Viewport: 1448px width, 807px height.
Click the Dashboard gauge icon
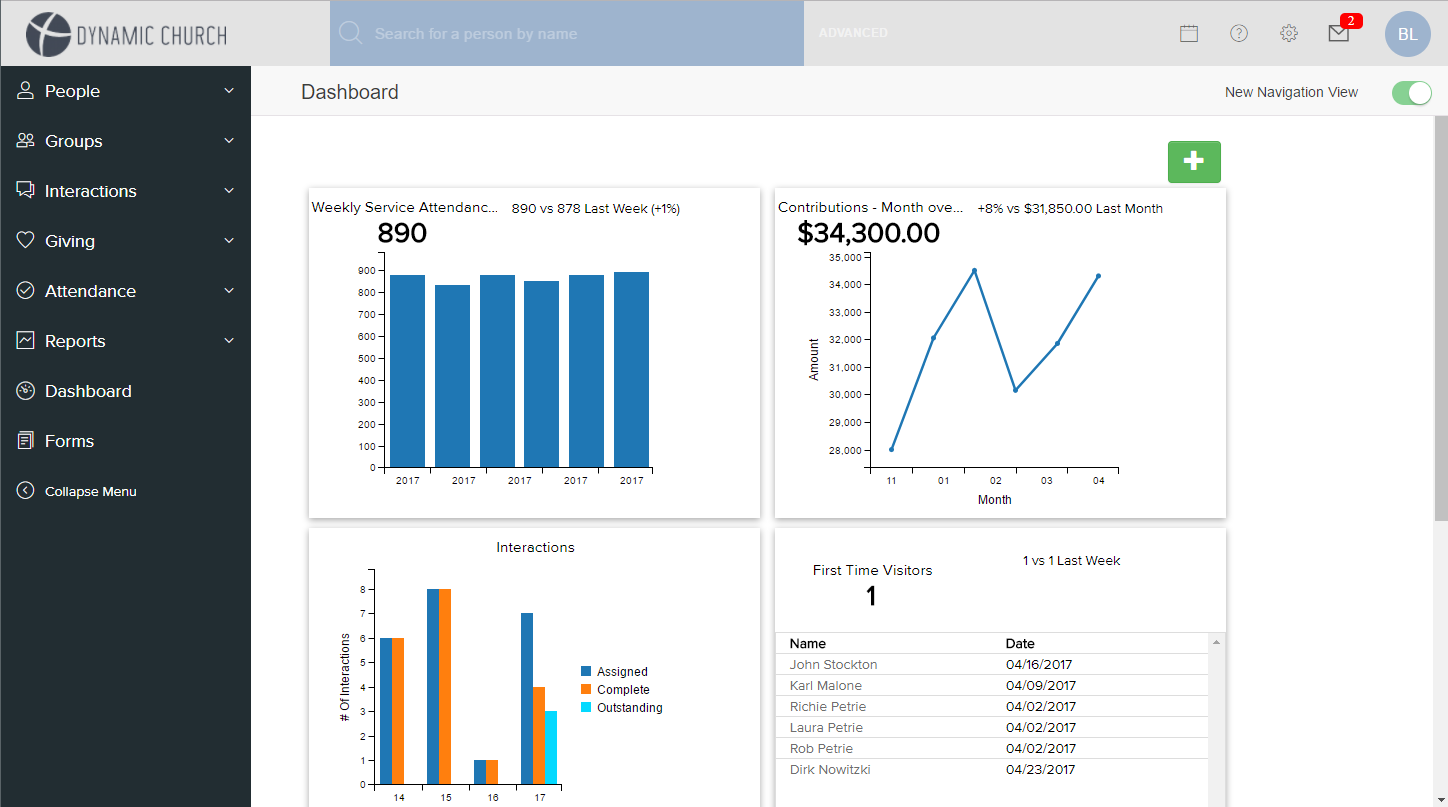(24, 390)
